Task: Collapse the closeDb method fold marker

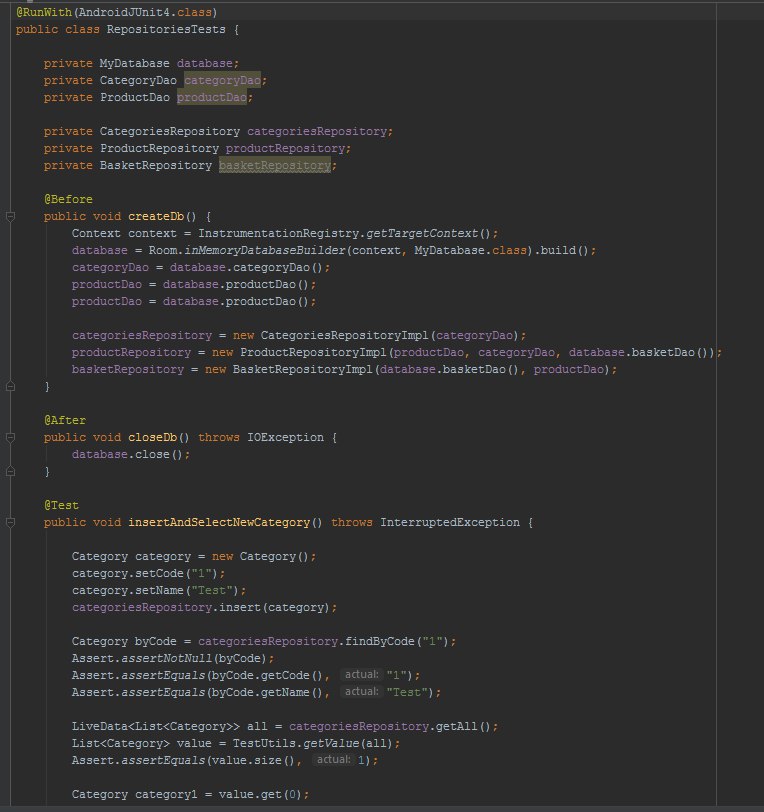Action: click(x=10, y=438)
